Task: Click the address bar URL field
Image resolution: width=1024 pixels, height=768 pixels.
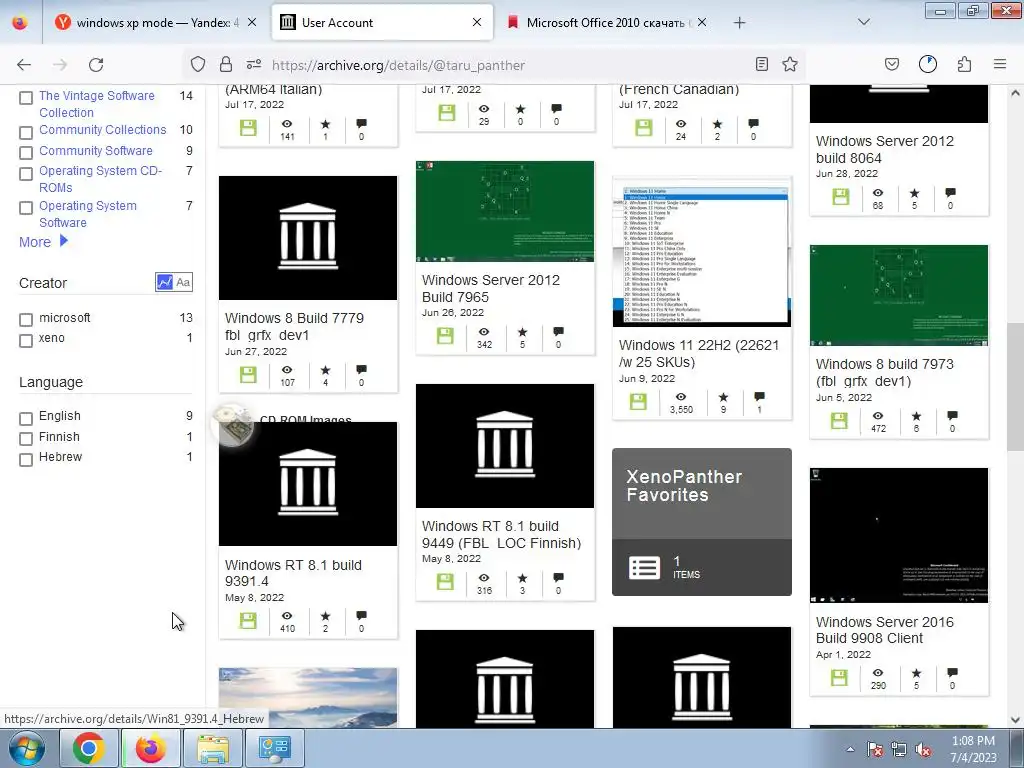Action: tap(493, 65)
